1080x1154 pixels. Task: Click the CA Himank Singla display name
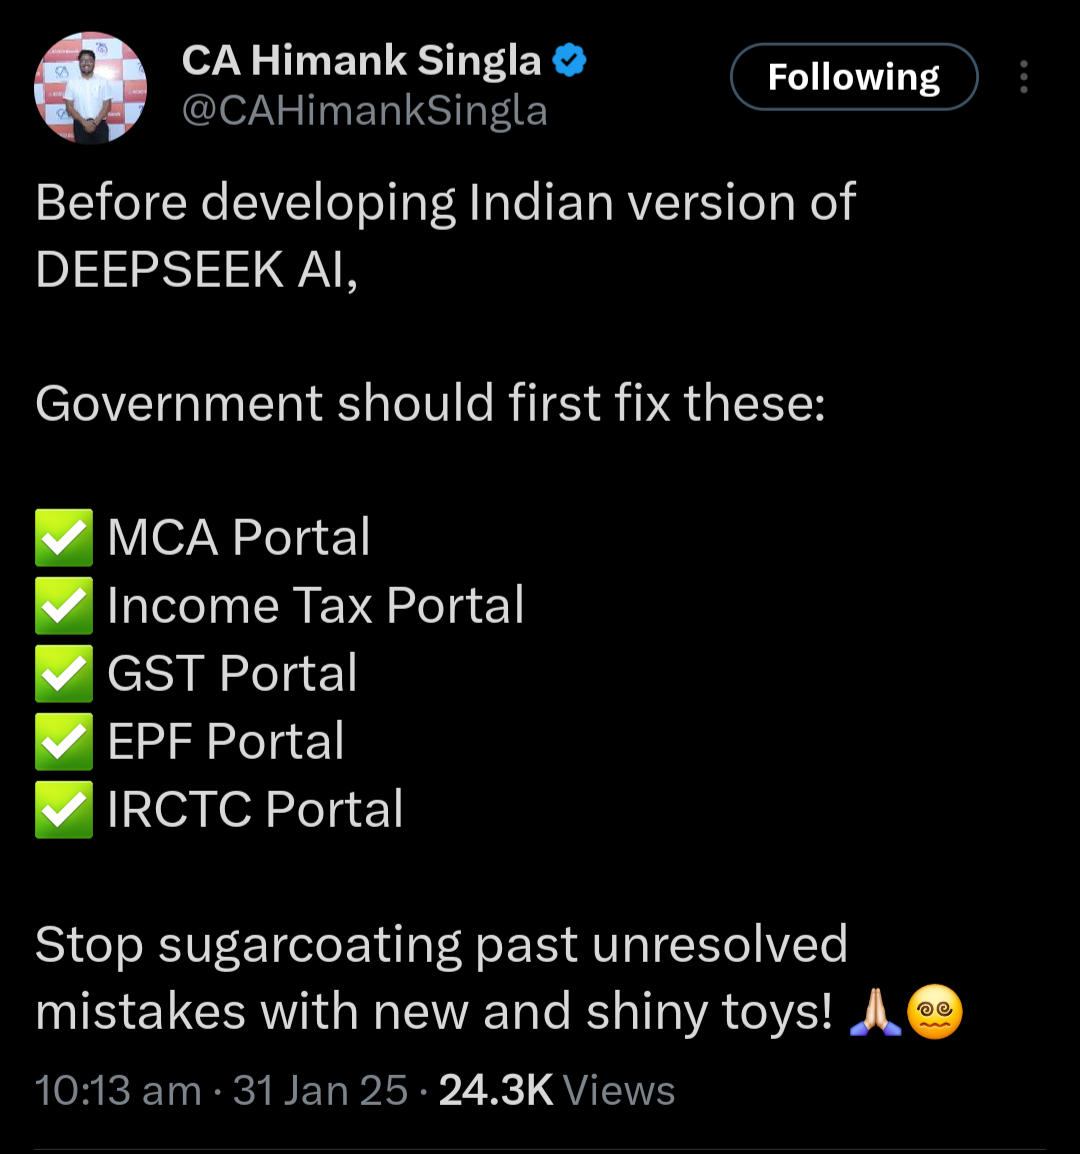361,61
